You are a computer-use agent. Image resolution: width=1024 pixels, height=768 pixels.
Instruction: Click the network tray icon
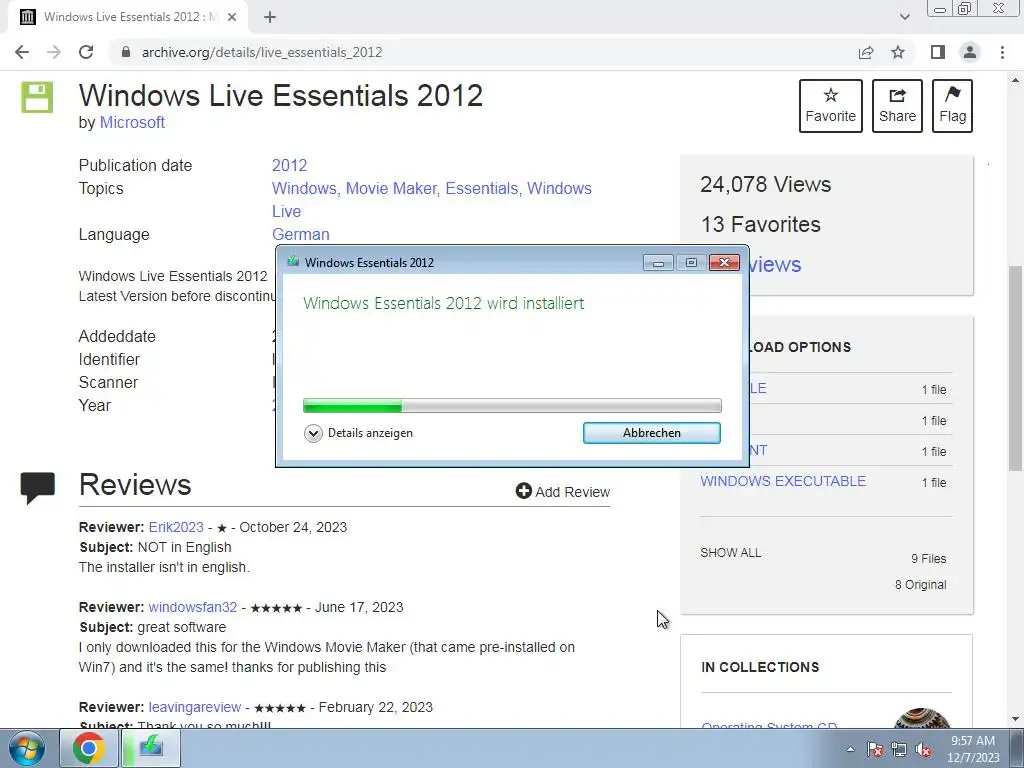[899, 749]
